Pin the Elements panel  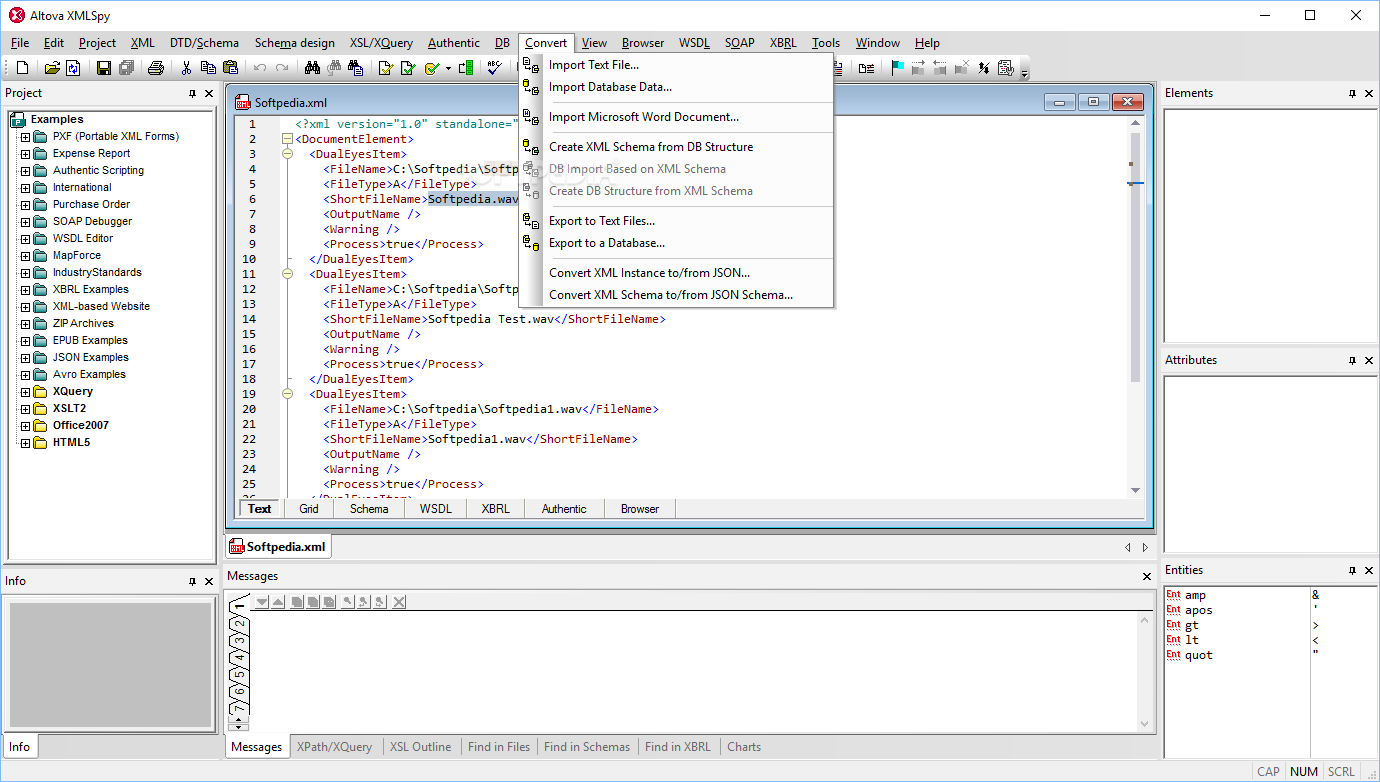click(1352, 93)
